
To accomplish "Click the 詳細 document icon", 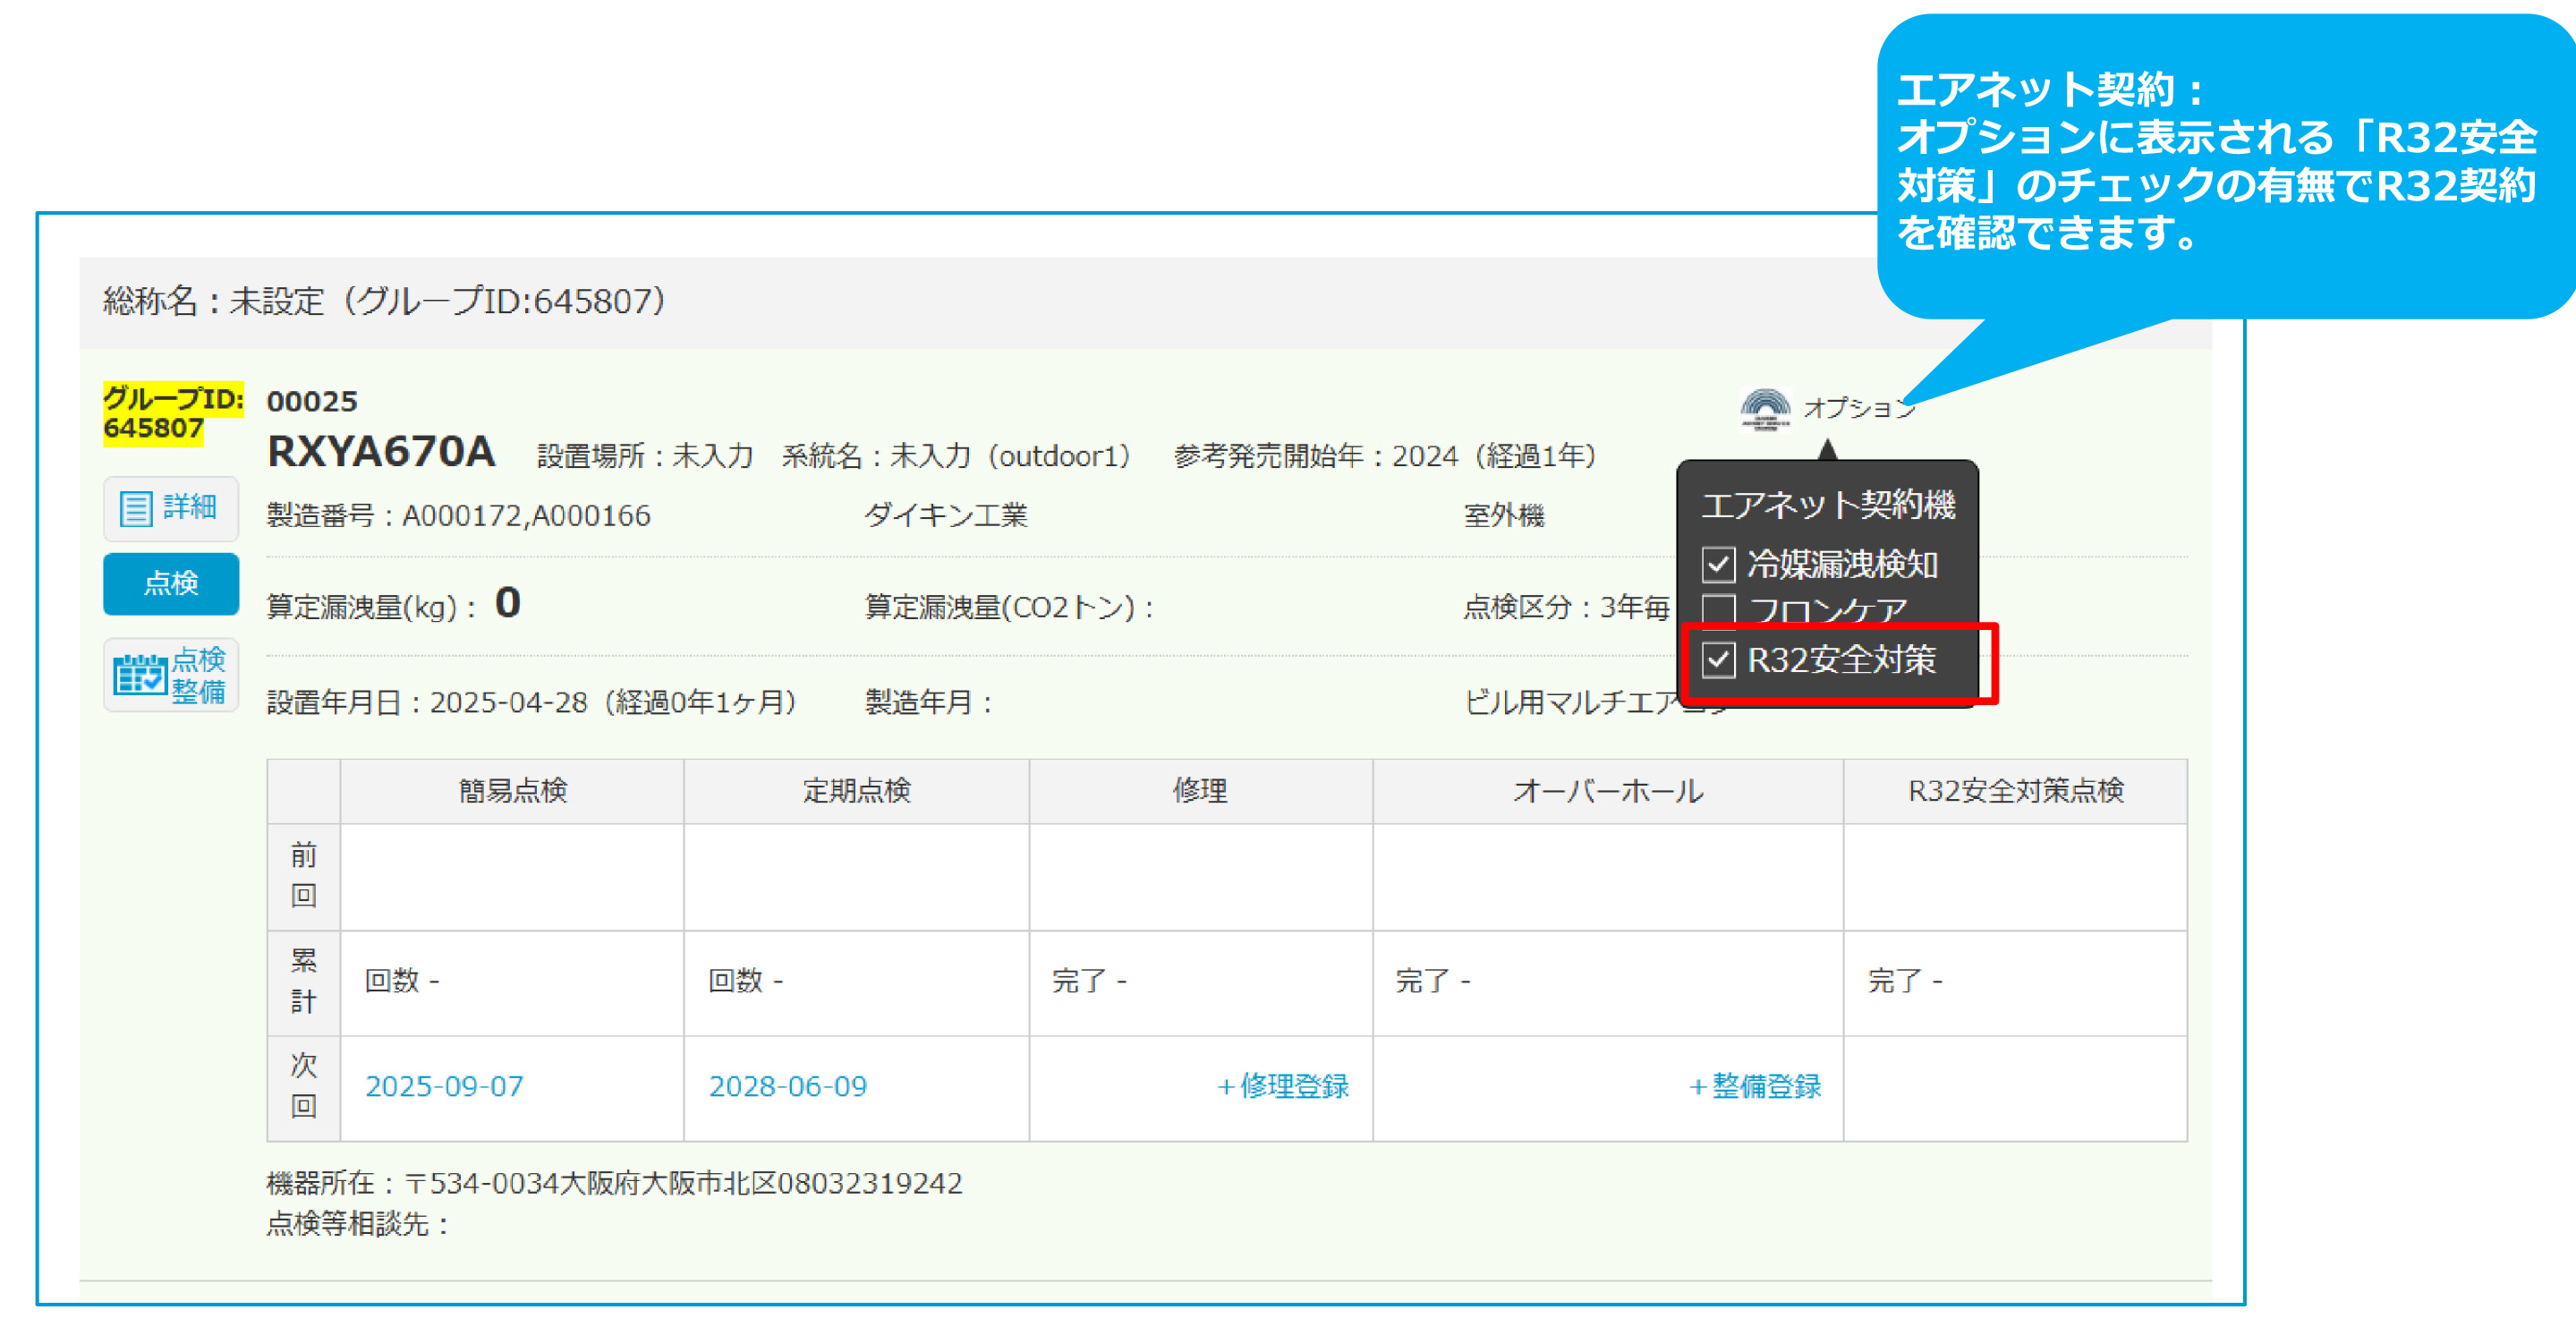I will pyautogui.click(x=136, y=508).
